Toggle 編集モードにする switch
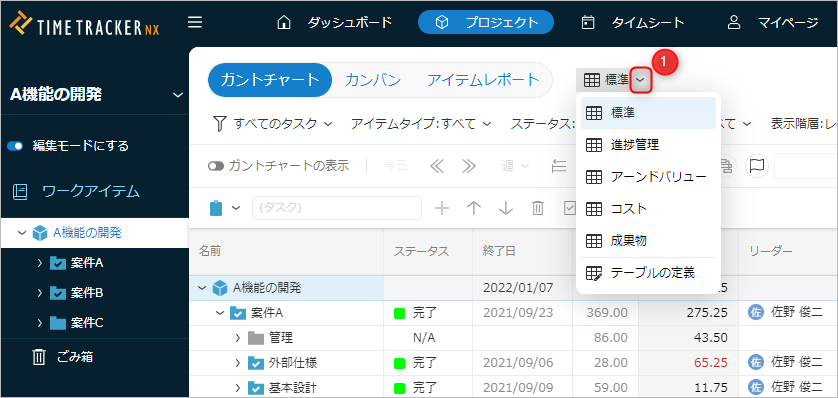This screenshot has width=838, height=398. 15,146
